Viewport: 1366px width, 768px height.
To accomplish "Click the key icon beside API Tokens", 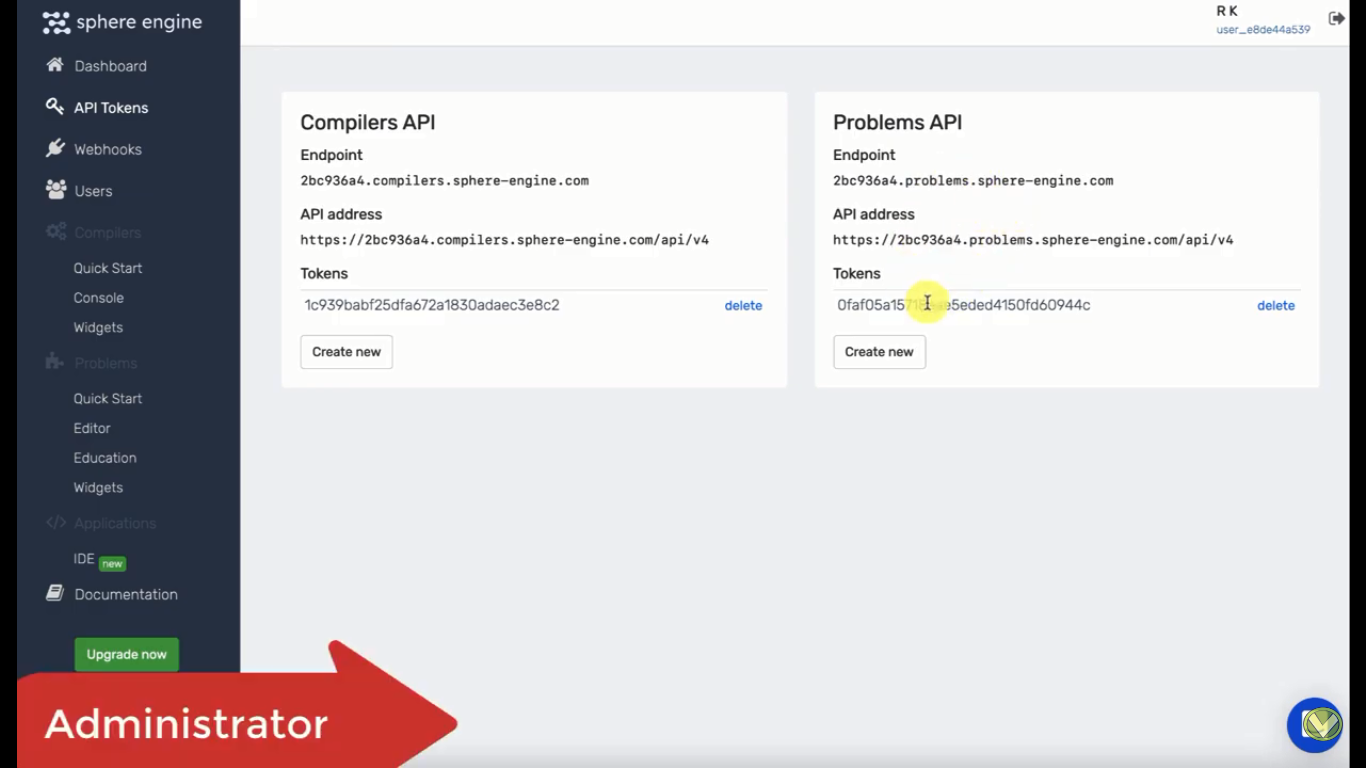I will tap(55, 106).
